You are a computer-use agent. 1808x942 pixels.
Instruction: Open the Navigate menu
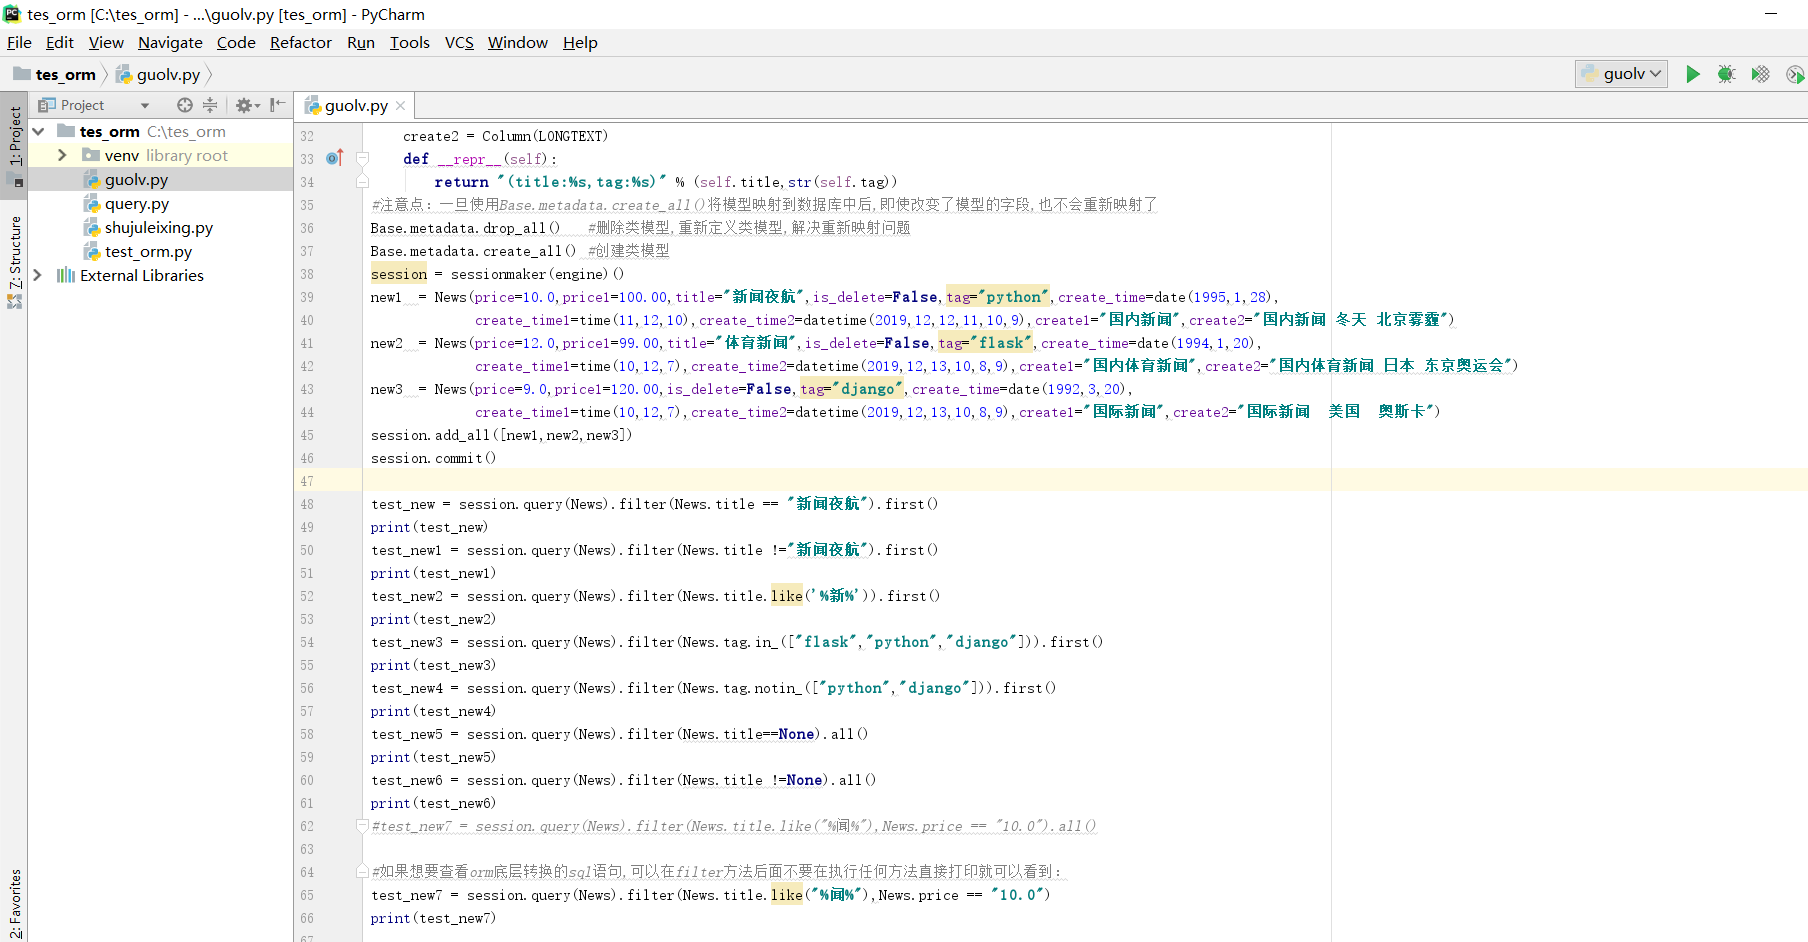point(170,42)
